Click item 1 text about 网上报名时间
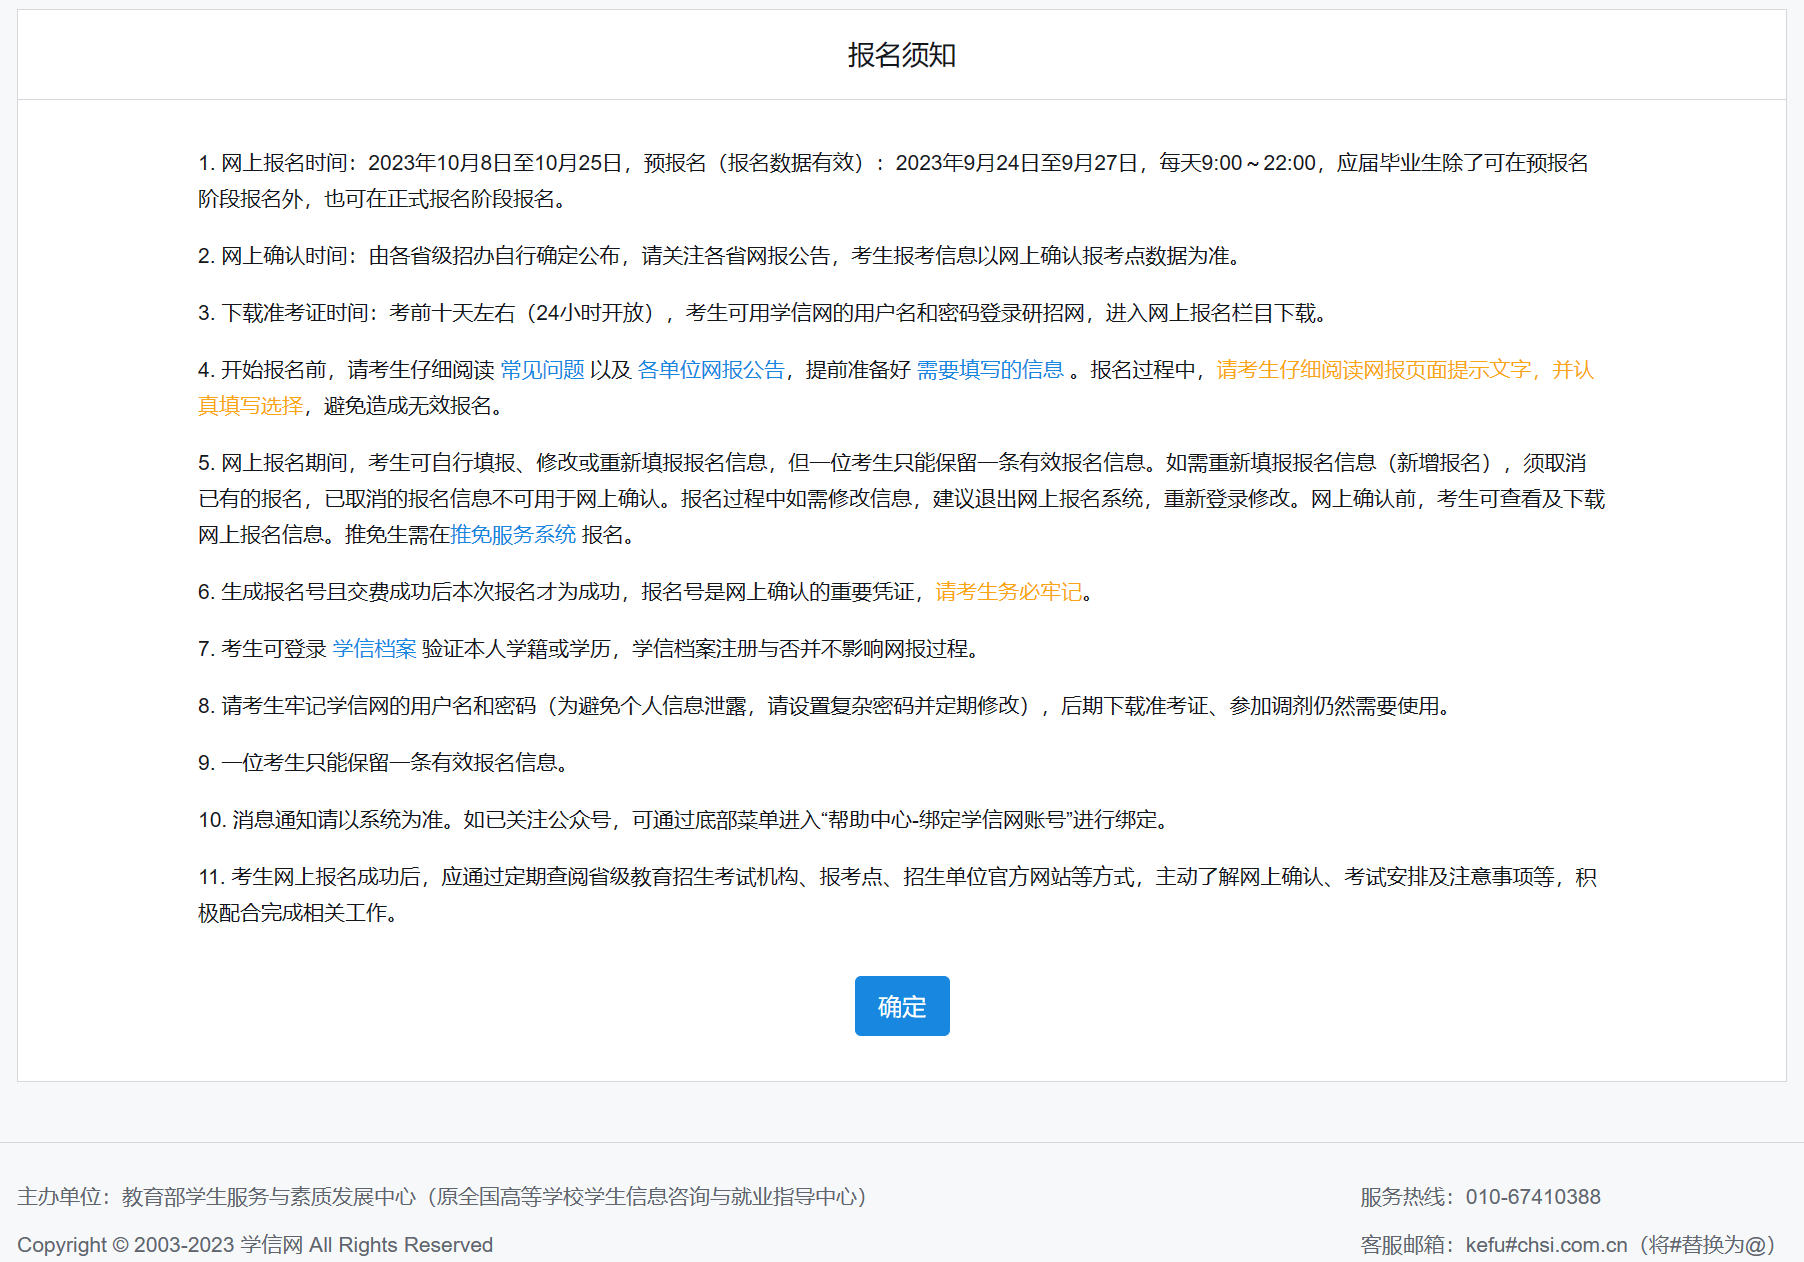 point(893,181)
